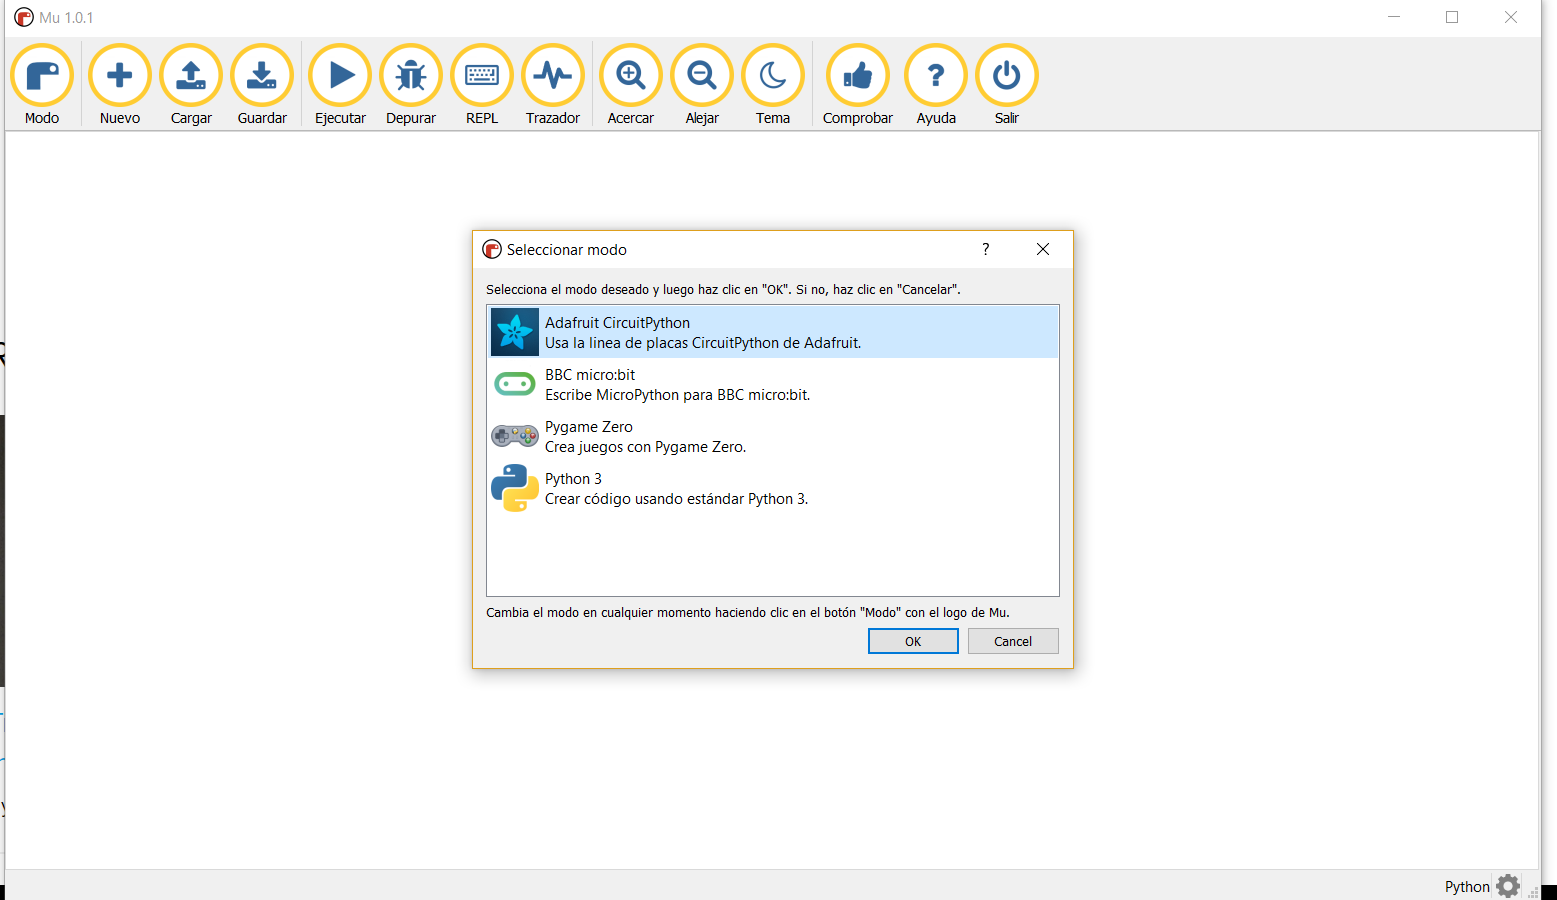Close the Seleccionar modo dialog
The height and width of the screenshot is (900, 1557).
[1043, 249]
